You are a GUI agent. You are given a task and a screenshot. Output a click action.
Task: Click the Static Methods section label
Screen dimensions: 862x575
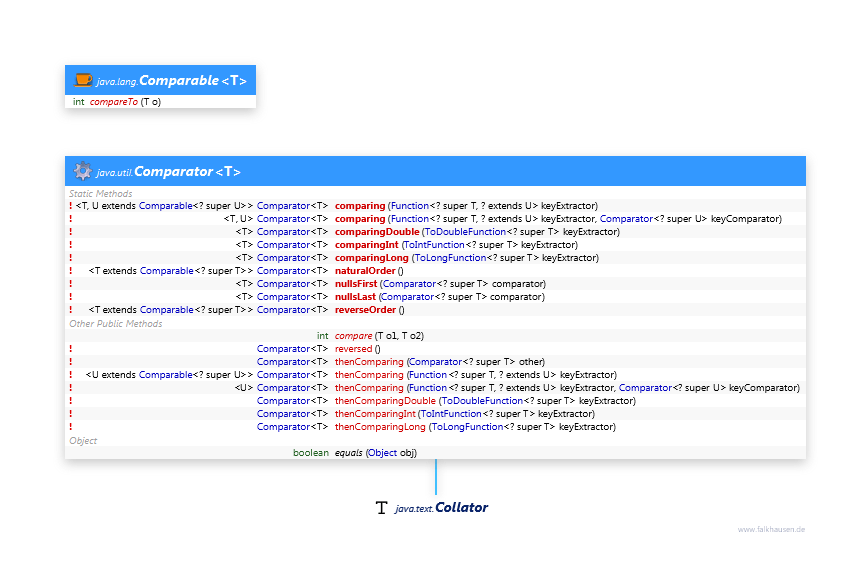pyautogui.click(x=101, y=193)
